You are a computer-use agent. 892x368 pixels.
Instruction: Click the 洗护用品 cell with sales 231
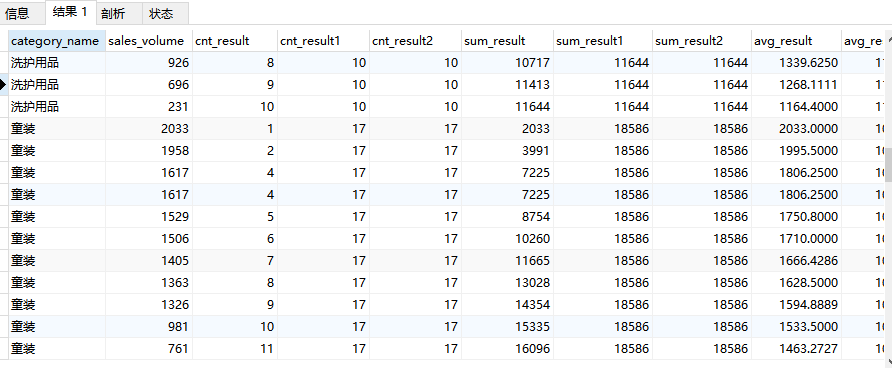(57, 107)
